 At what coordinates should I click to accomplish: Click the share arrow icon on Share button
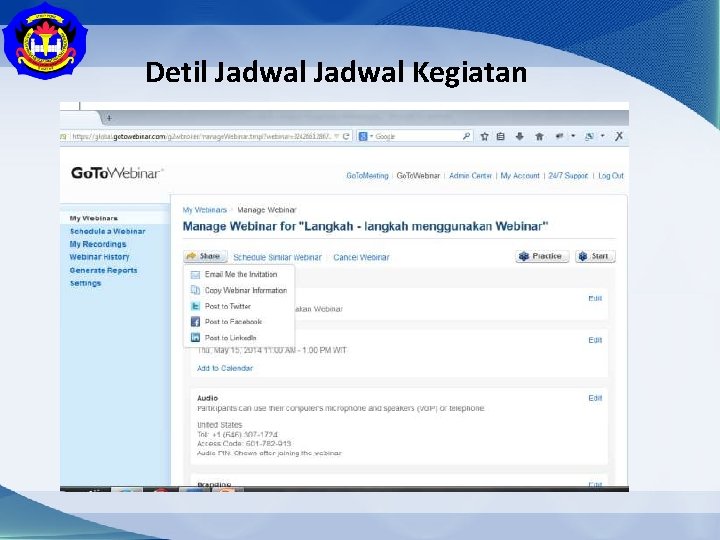tap(191, 256)
